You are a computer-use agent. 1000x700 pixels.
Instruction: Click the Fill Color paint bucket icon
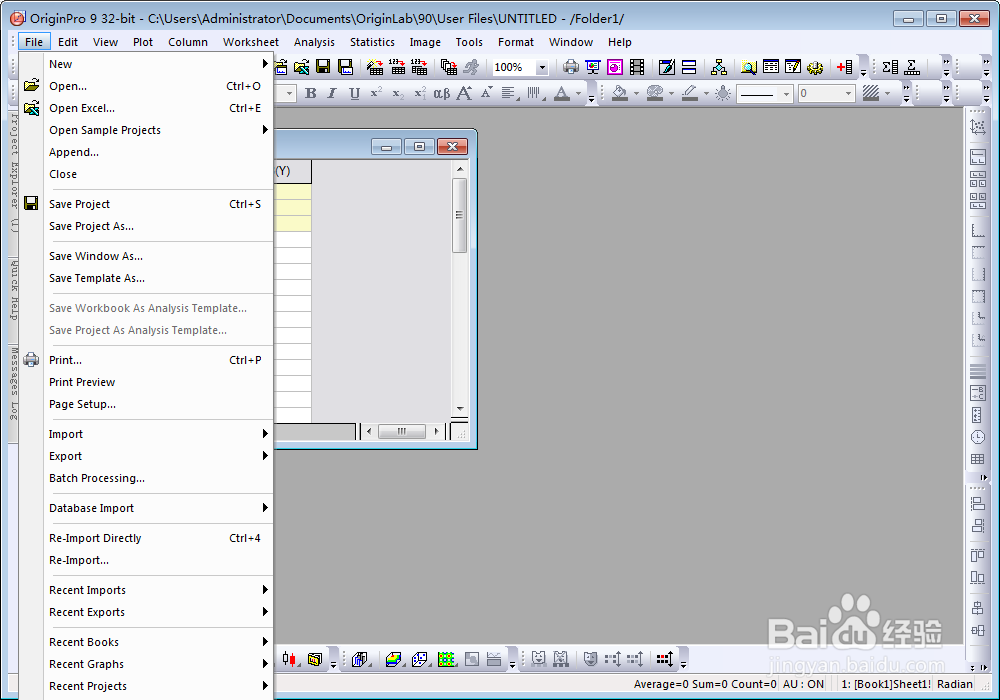coord(620,94)
